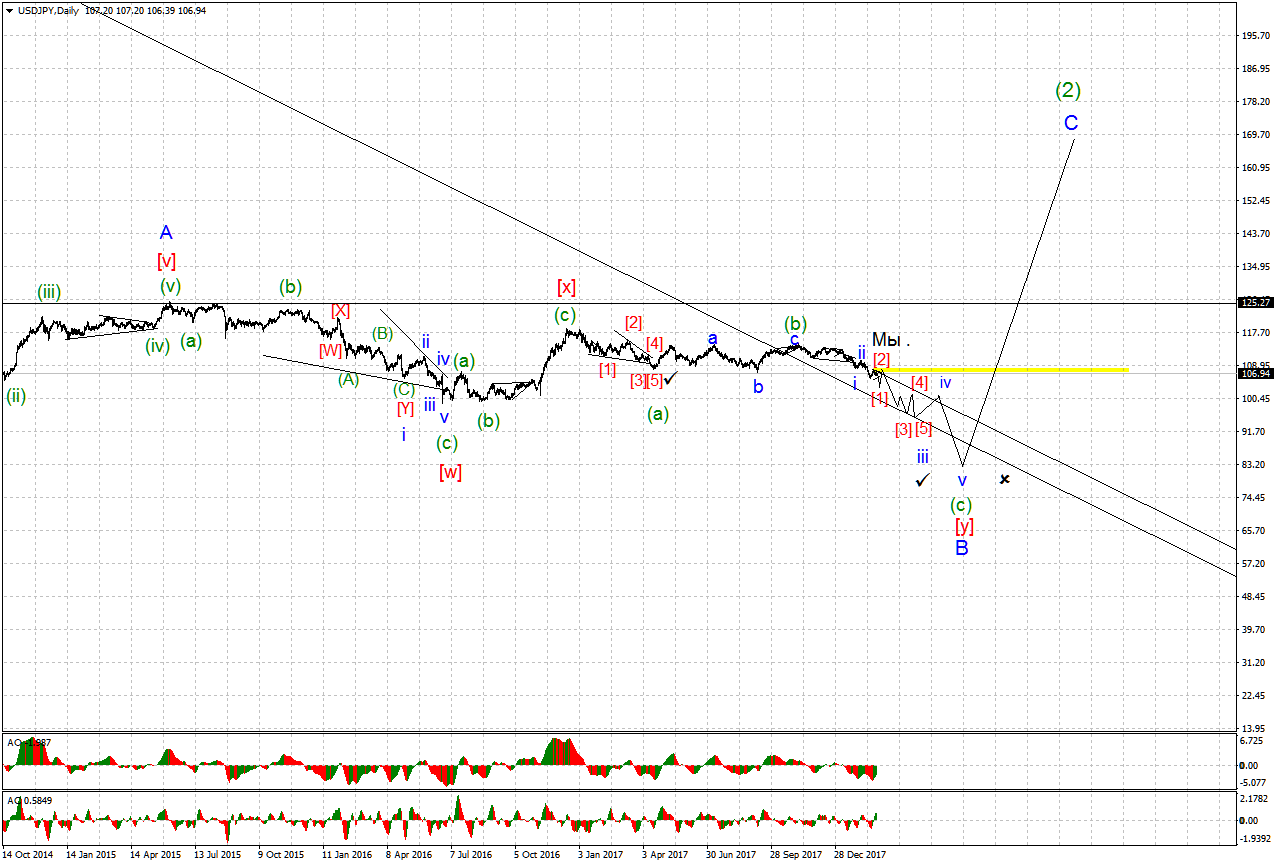Click the '125.27' horizontal line price tag
The height and width of the screenshot is (866, 1276).
1254,302
